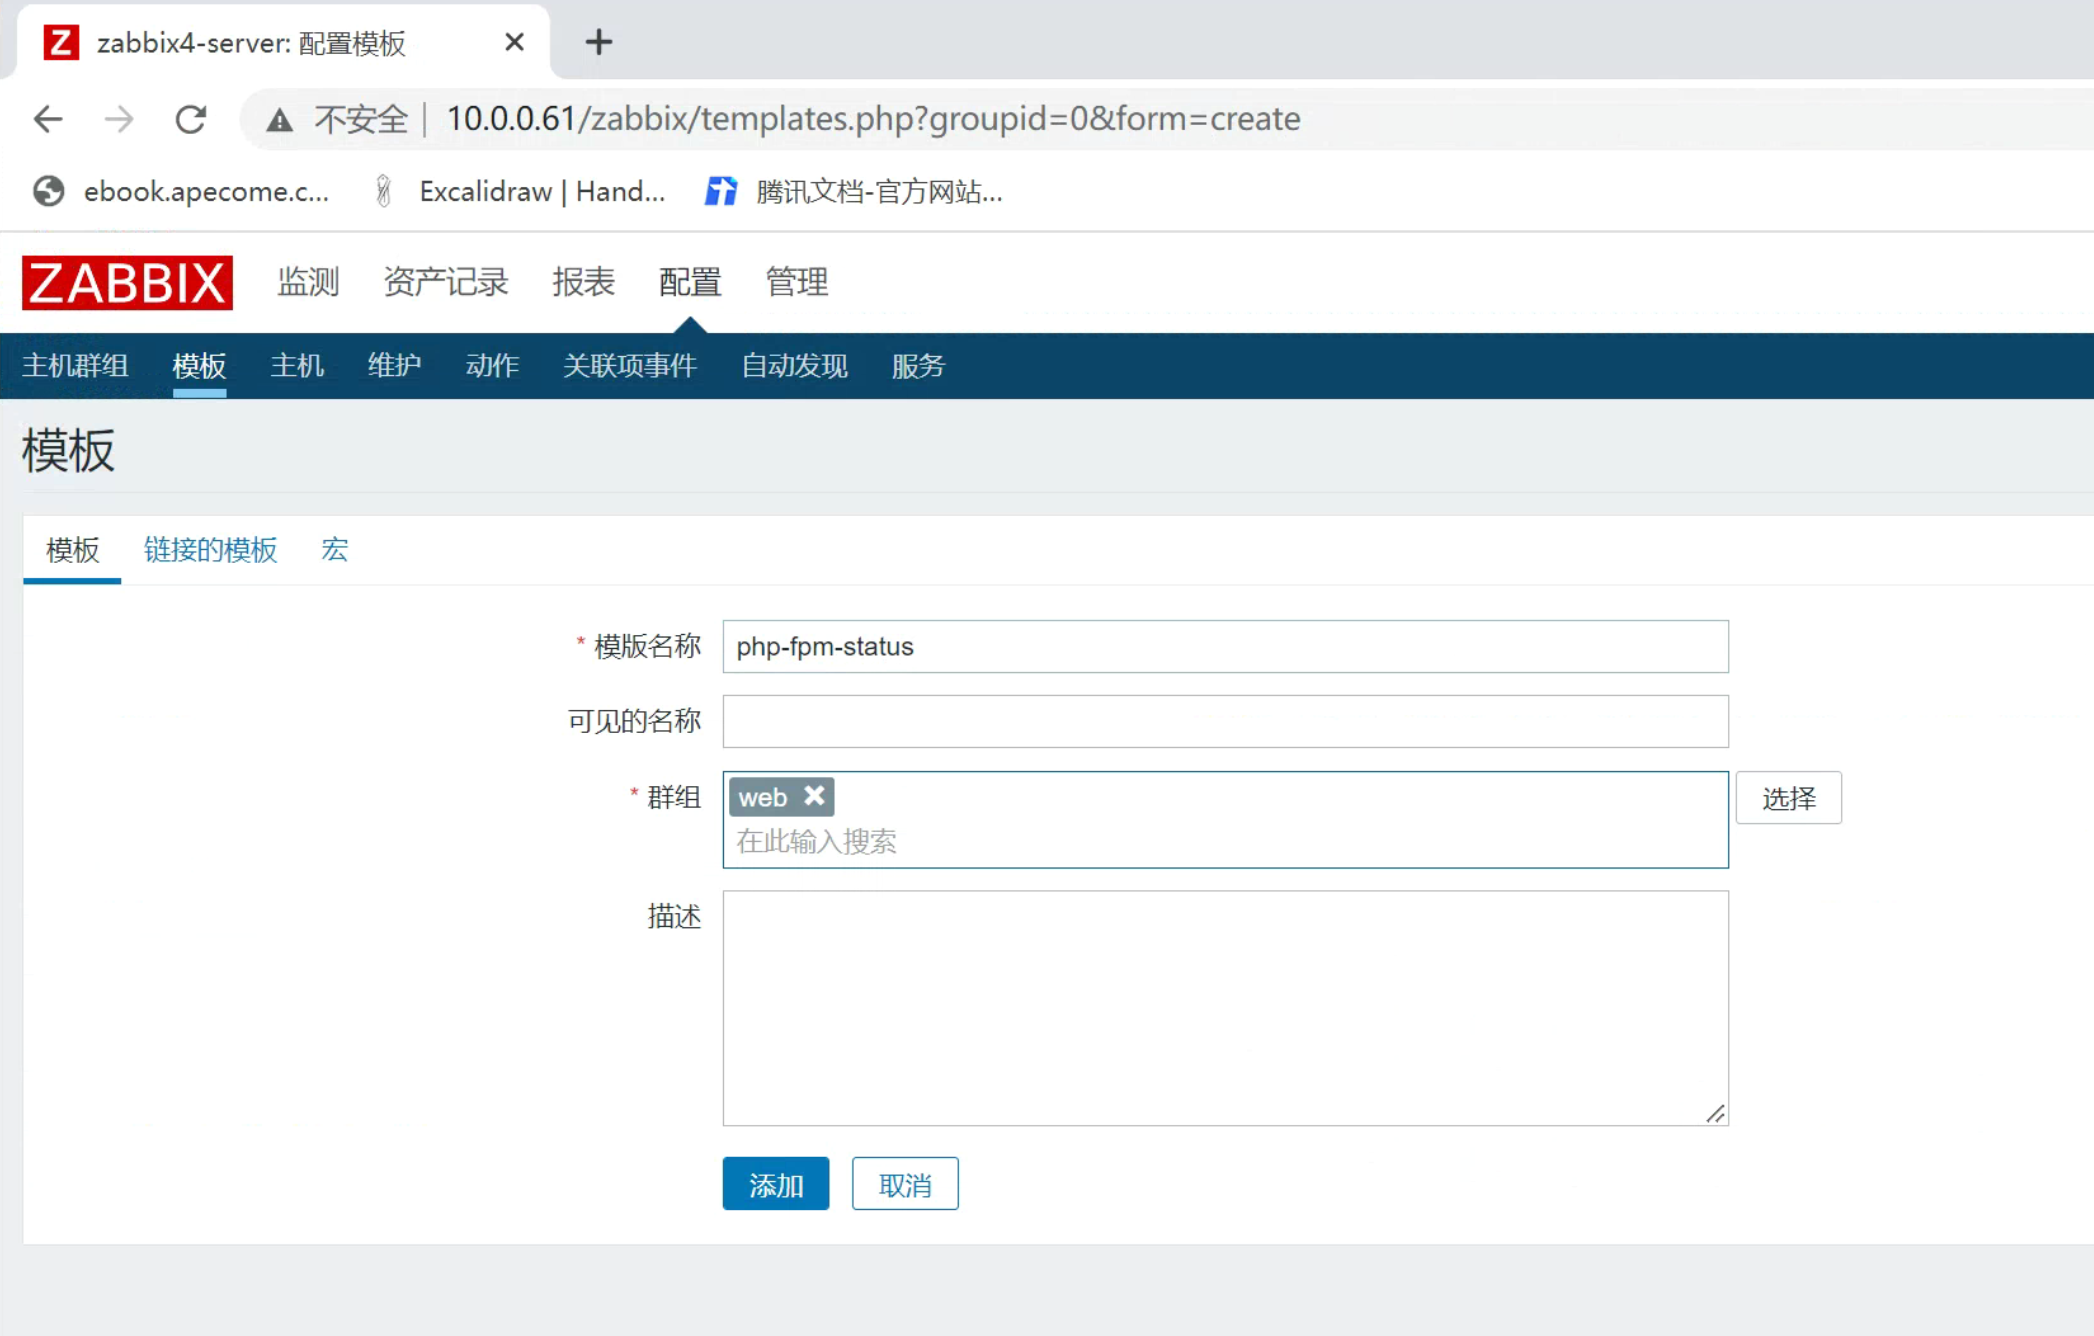Open the 监测 menu

308,283
